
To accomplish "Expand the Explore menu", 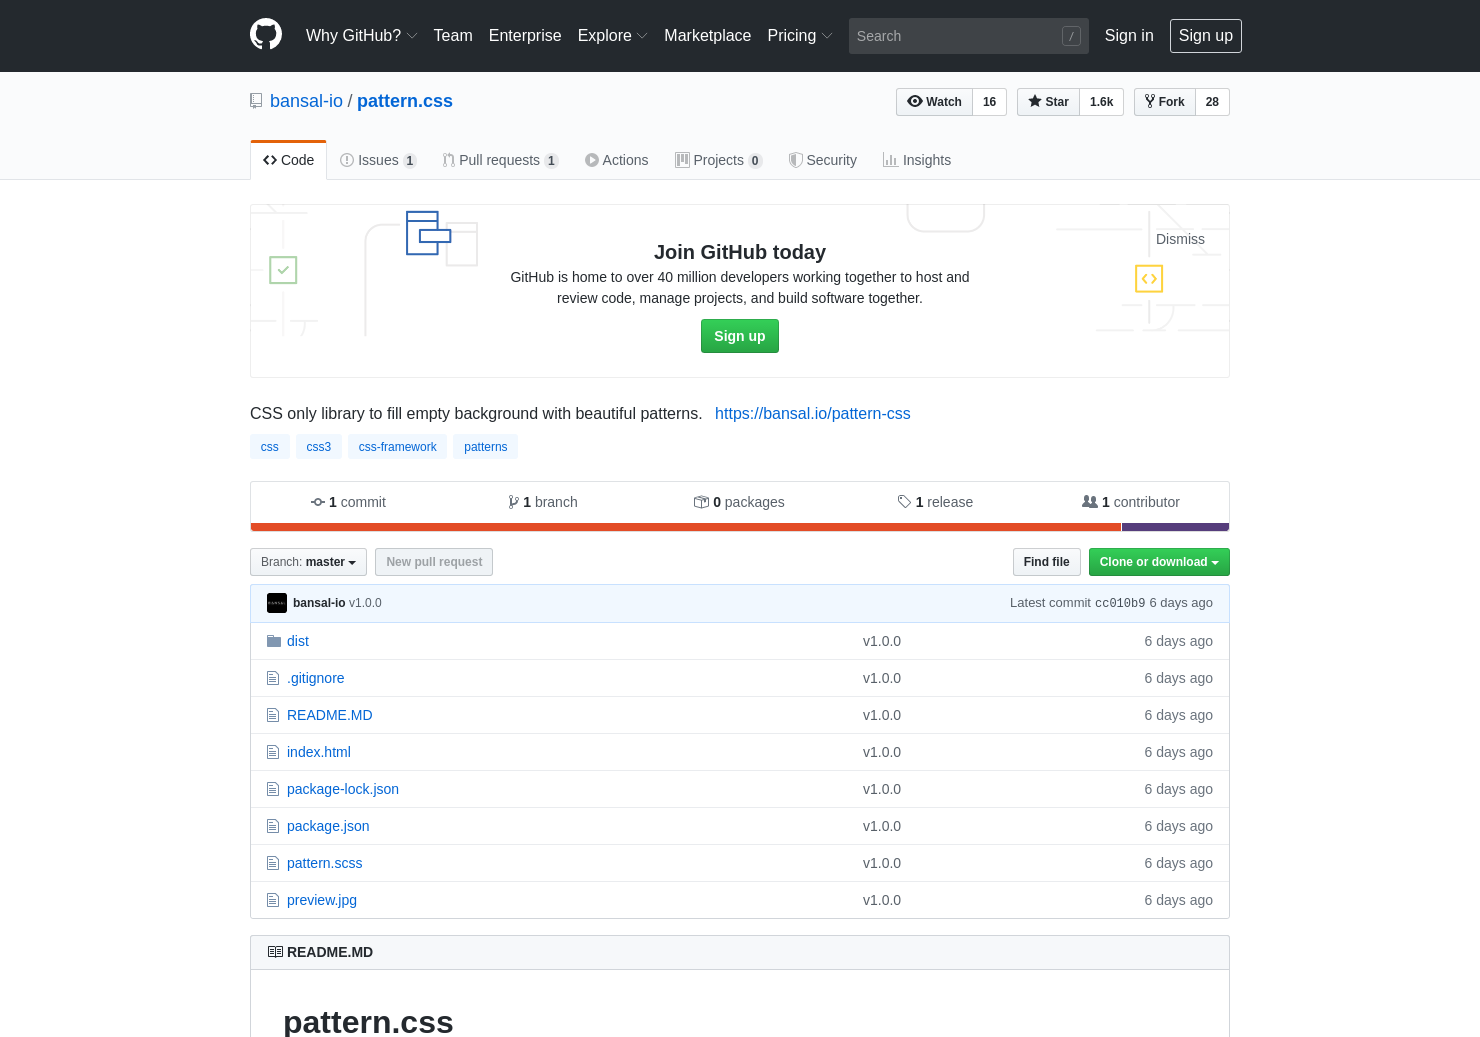I will coord(612,35).
